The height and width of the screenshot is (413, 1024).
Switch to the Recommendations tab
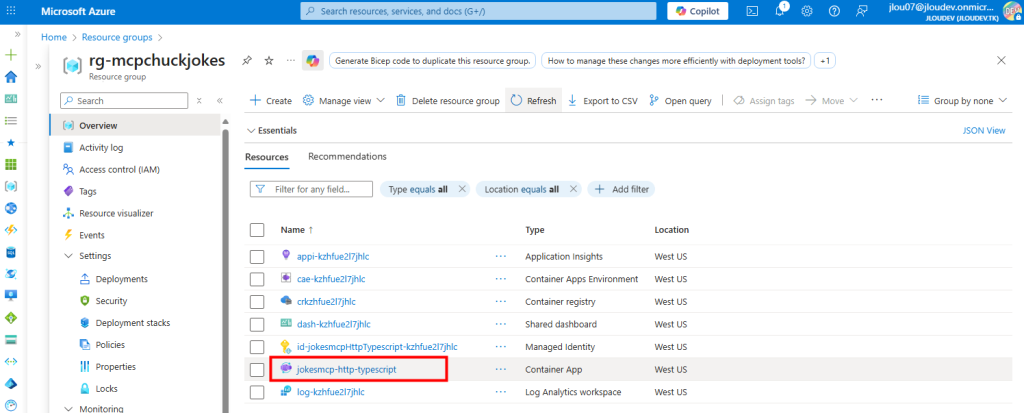coord(347,157)
